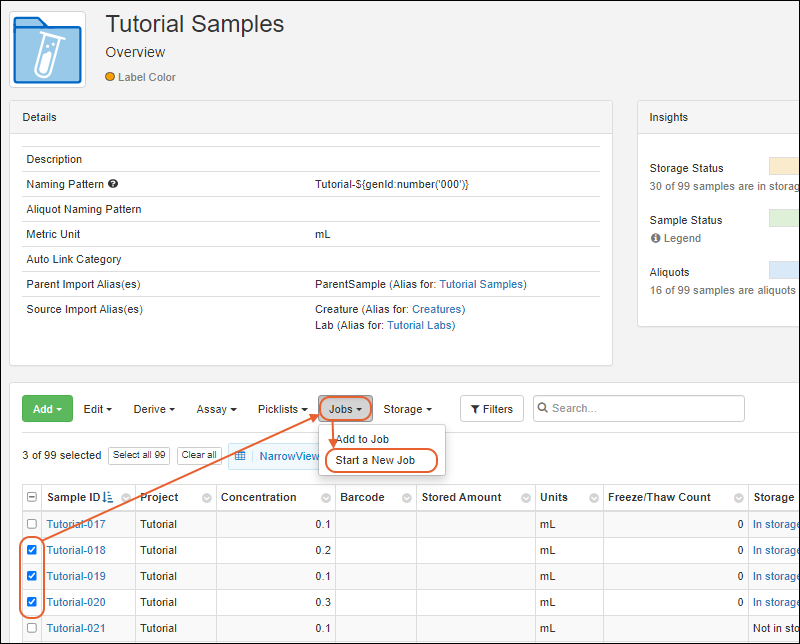Viewport: 800px width, 644px height.
Task: Open the Picklists dropdown menu
Action: [282, 409]
